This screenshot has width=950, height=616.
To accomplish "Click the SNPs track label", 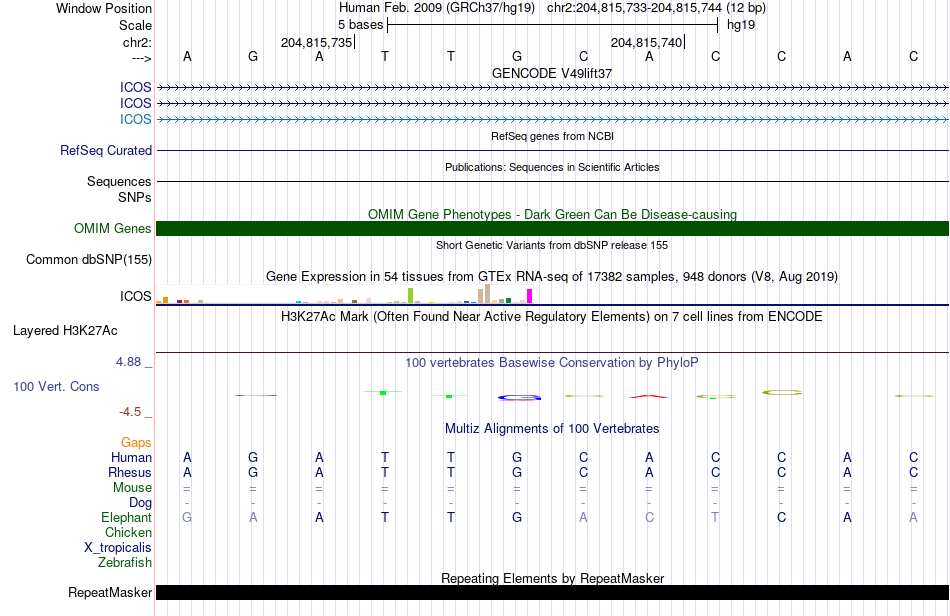I will tap(135, 197).
